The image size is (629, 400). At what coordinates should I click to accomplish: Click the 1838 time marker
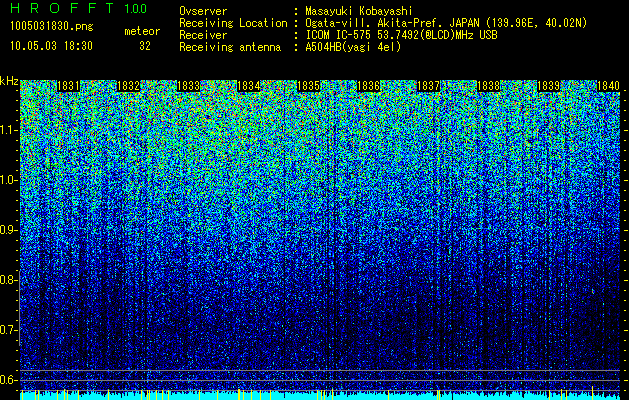point(489,86)
